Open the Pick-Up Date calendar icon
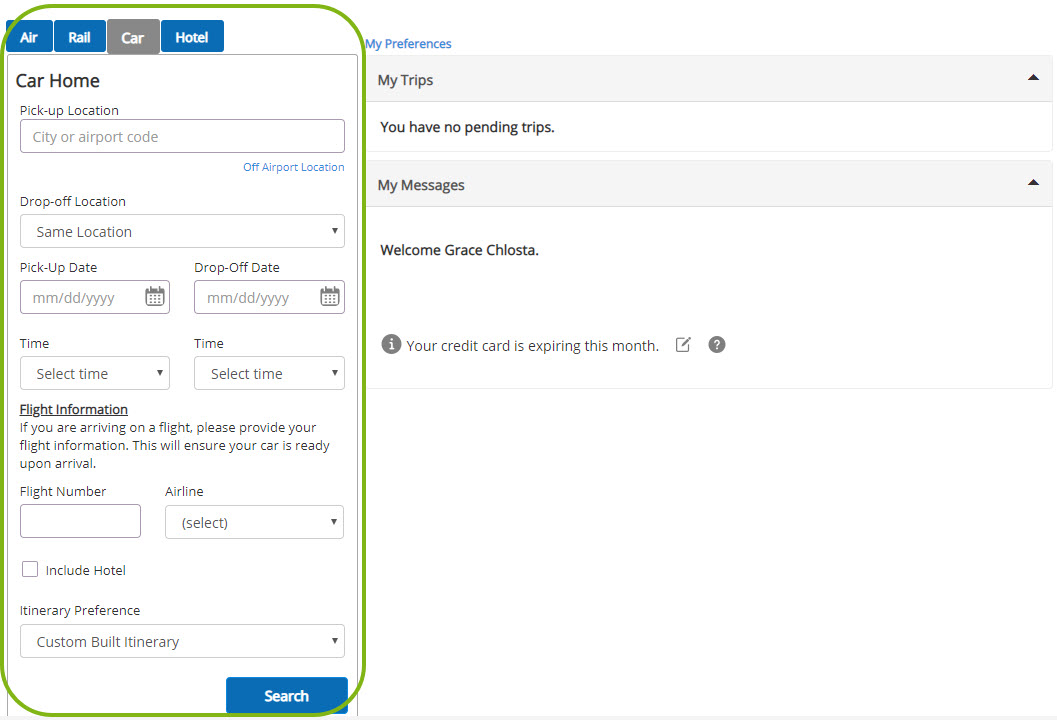The width and height of the screenshot is (1057, 720). [155, 297]
